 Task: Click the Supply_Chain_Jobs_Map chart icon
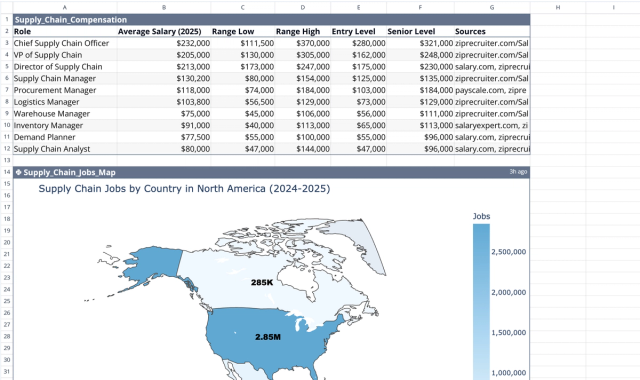18,172
